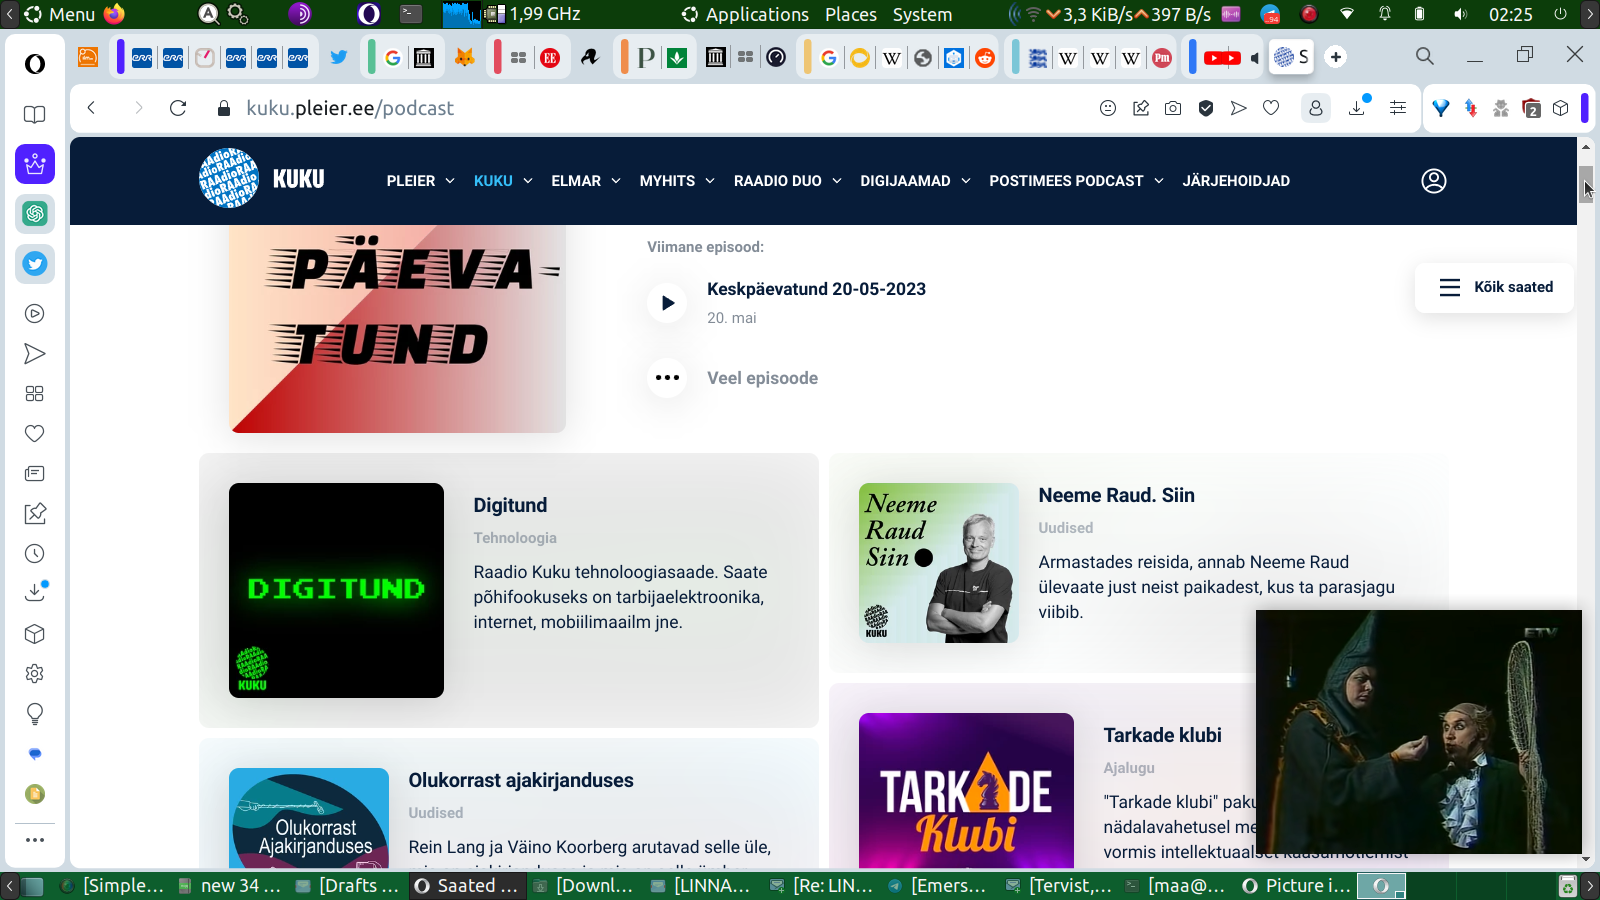This screenshot has width=1600, height=900.
Task: Open Neeme Raud. Siin podcast title
Action: 1116,495
